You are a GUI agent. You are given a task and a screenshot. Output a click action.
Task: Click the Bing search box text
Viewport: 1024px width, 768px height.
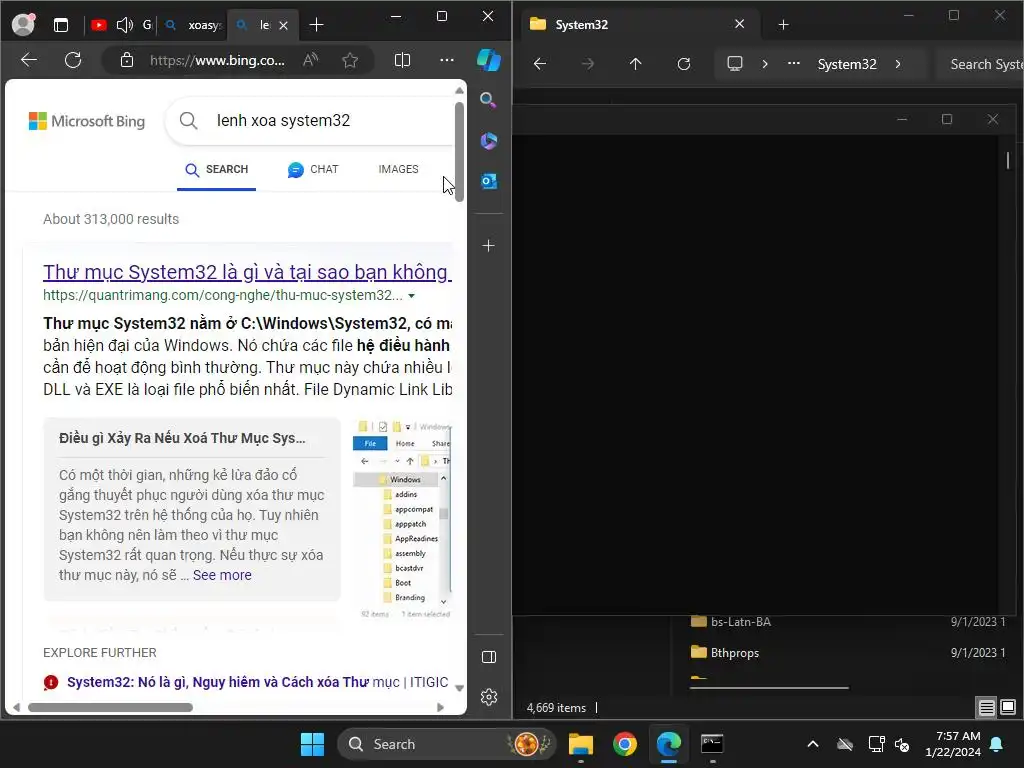pos(283,120)
